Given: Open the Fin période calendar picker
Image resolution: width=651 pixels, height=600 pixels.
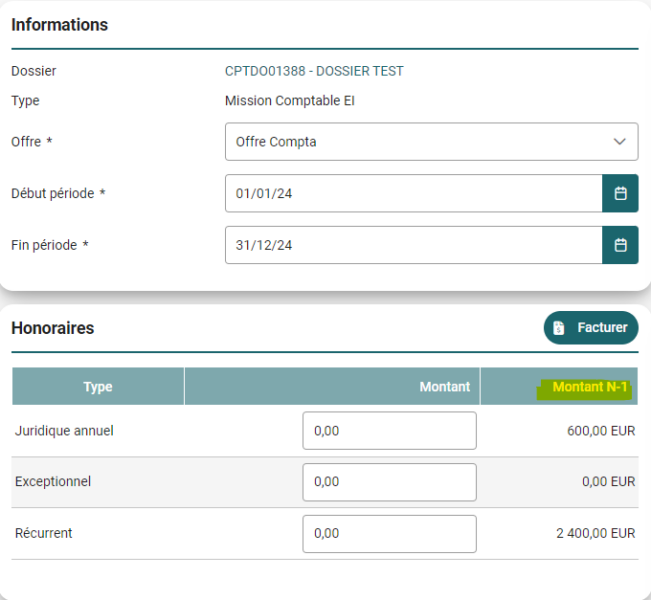Looking at the screenshot, I should tap(620, 245).
